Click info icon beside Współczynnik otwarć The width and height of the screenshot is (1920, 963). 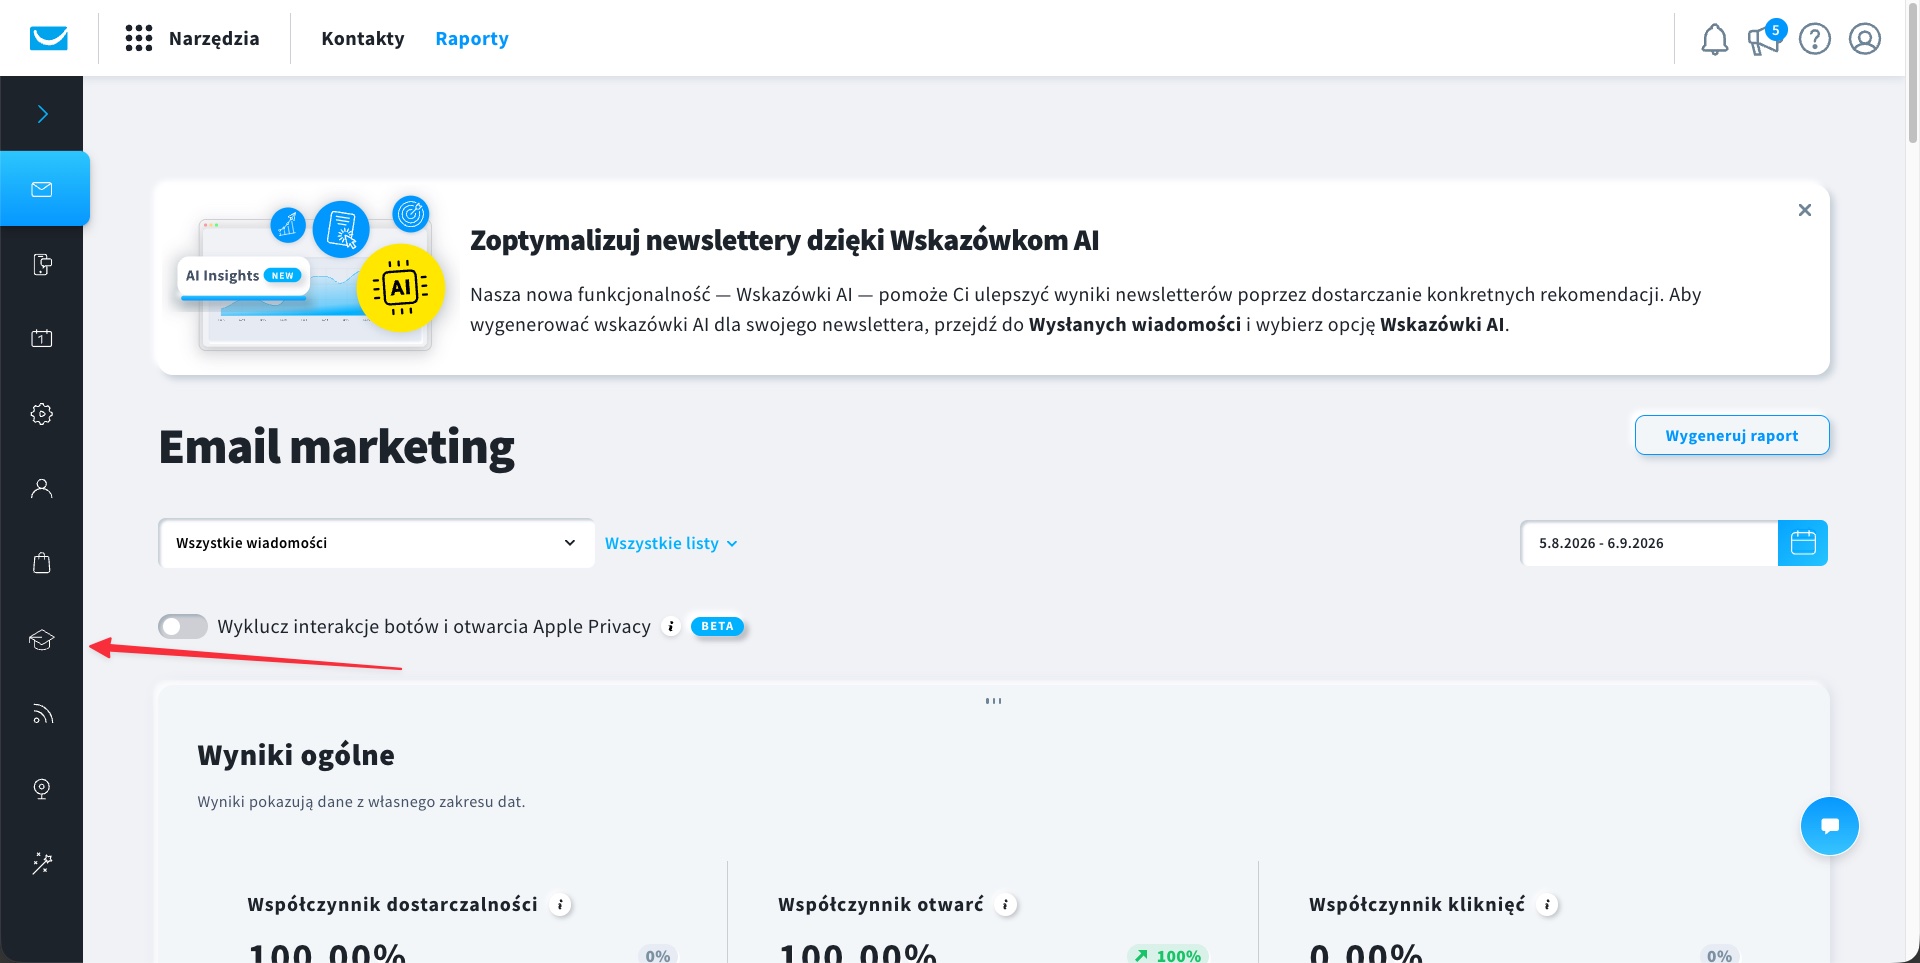(1006, 905)
